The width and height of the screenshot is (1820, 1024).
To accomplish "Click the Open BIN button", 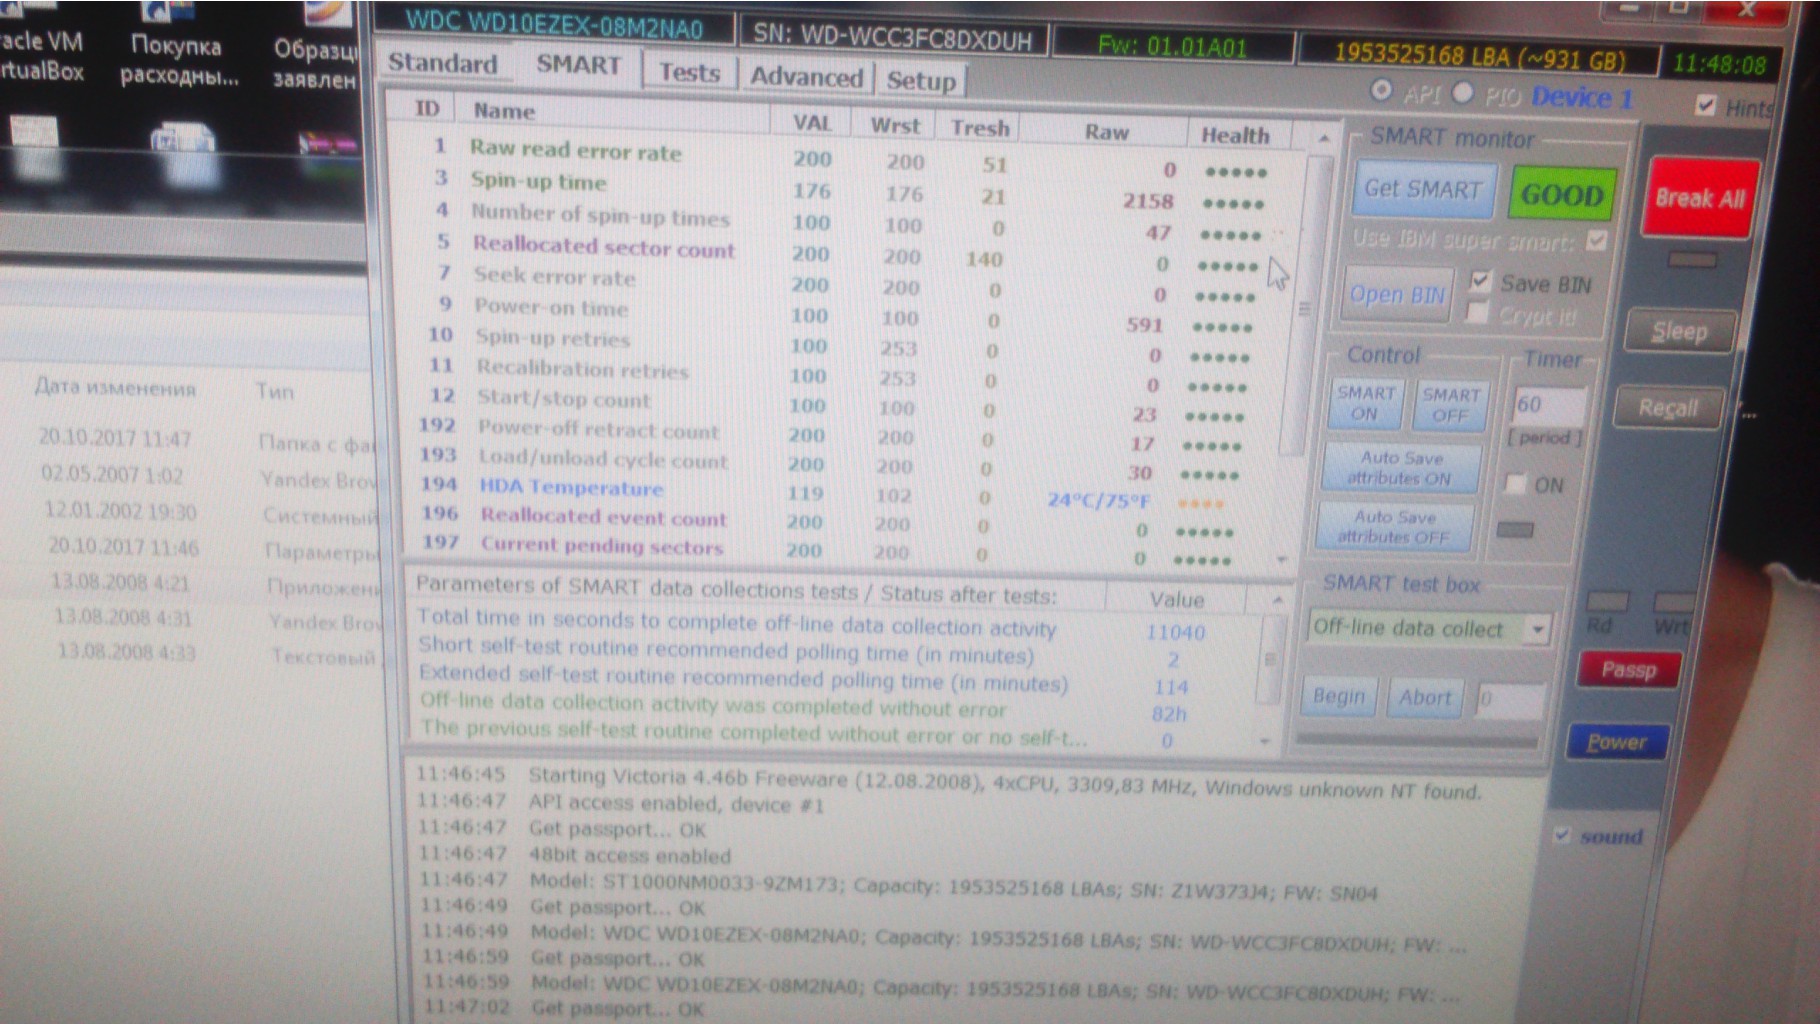I will click(x=1396, y=295).
